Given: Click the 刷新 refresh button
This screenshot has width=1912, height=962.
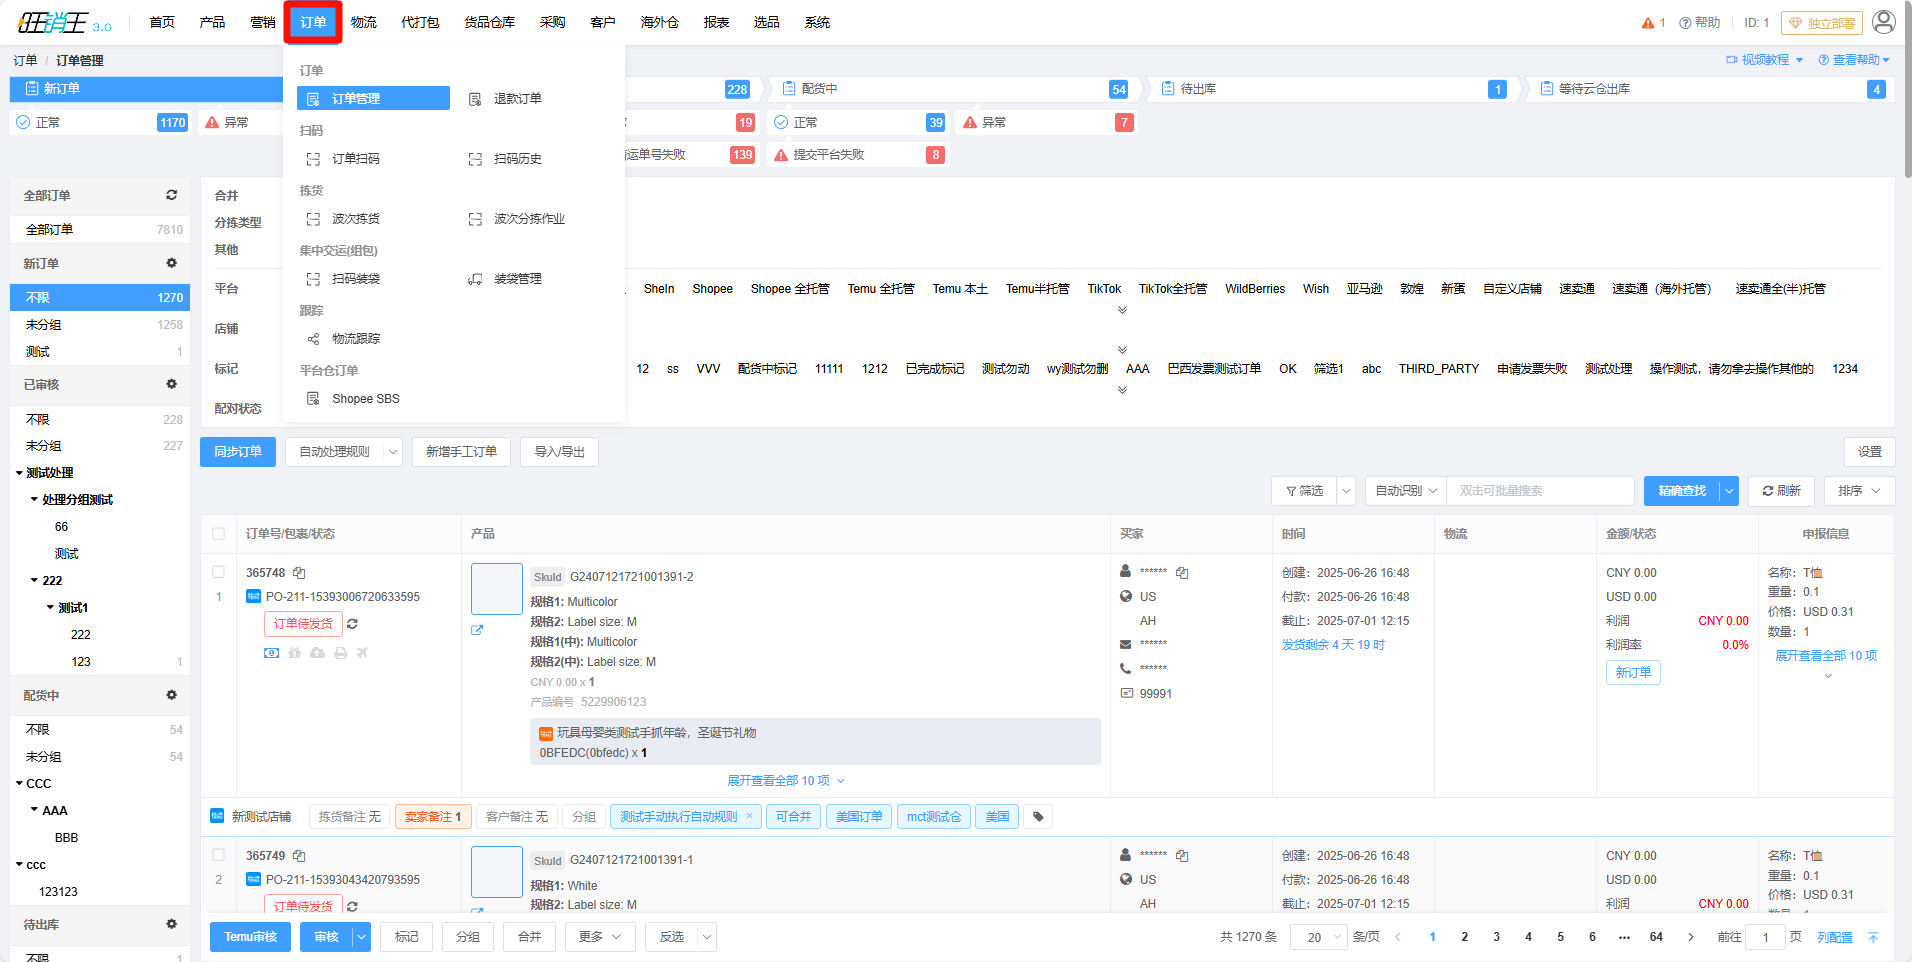Looking at the screenshot, I should pyautogui.click(x=1781, y=491).
